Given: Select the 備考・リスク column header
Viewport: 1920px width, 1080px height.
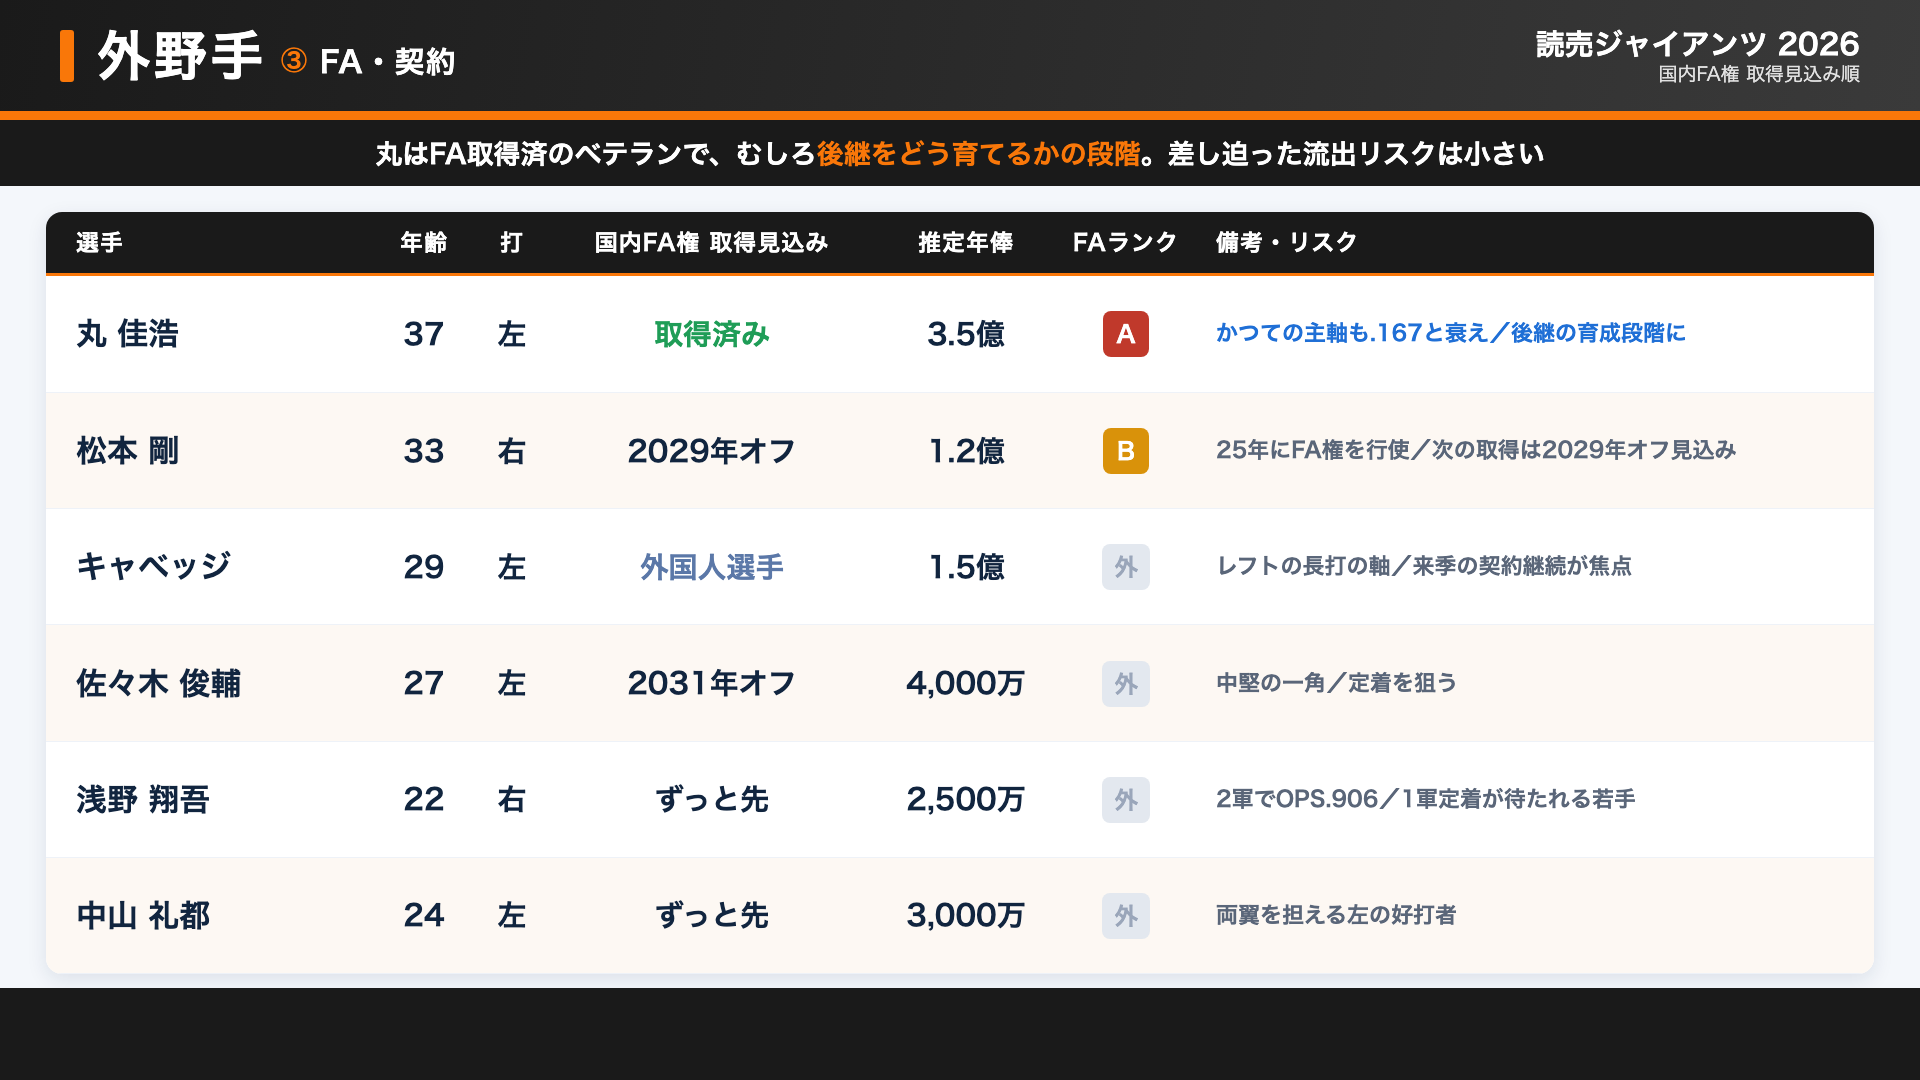Looking at the screenshot, I should point(1286,242).
